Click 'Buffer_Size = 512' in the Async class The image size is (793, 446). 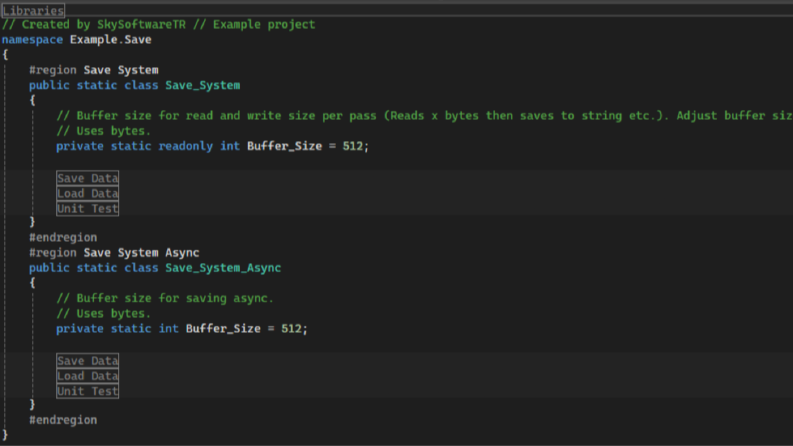[x=244, y=329]
